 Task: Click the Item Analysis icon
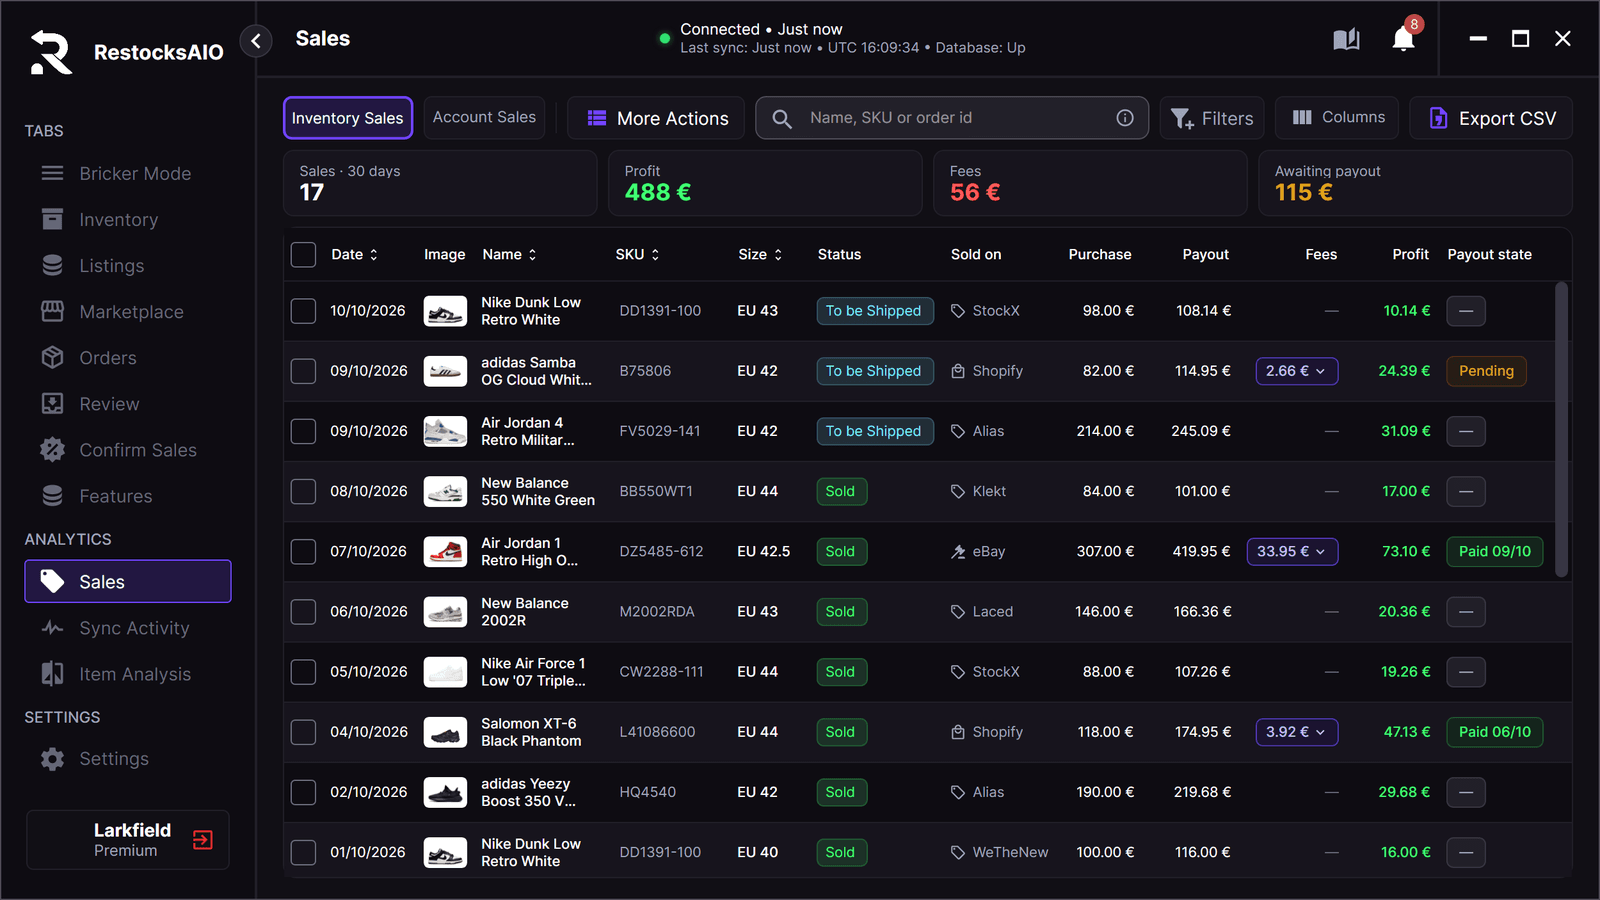point(52,674)
